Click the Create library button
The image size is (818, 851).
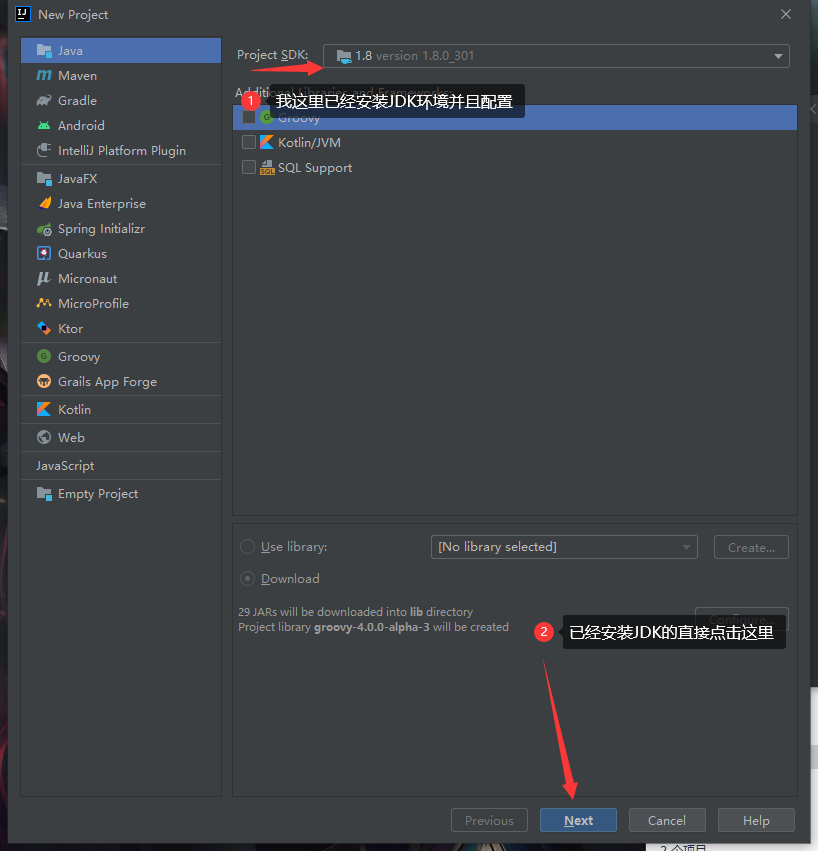tap(751, 547)
